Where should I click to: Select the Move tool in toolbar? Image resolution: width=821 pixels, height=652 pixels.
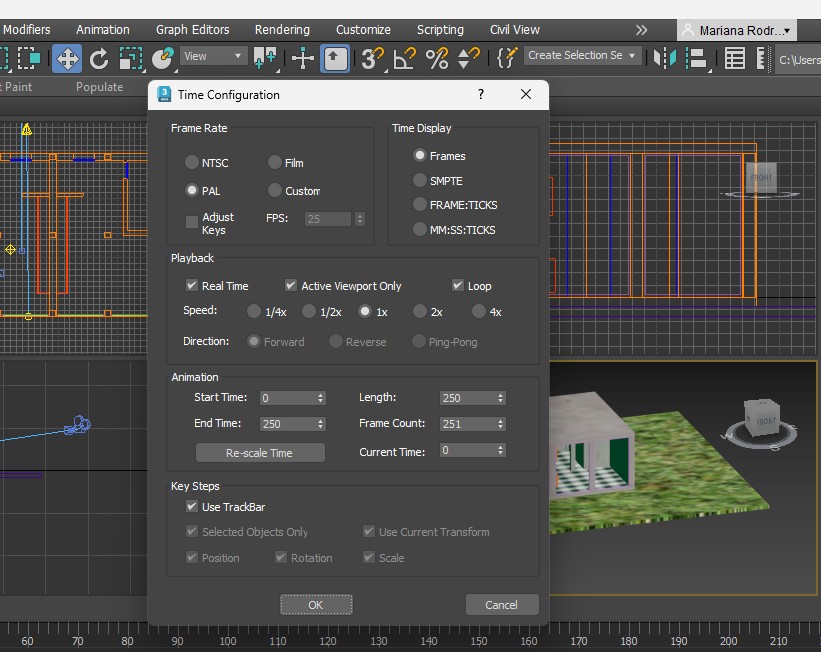[x=67, y=58]
